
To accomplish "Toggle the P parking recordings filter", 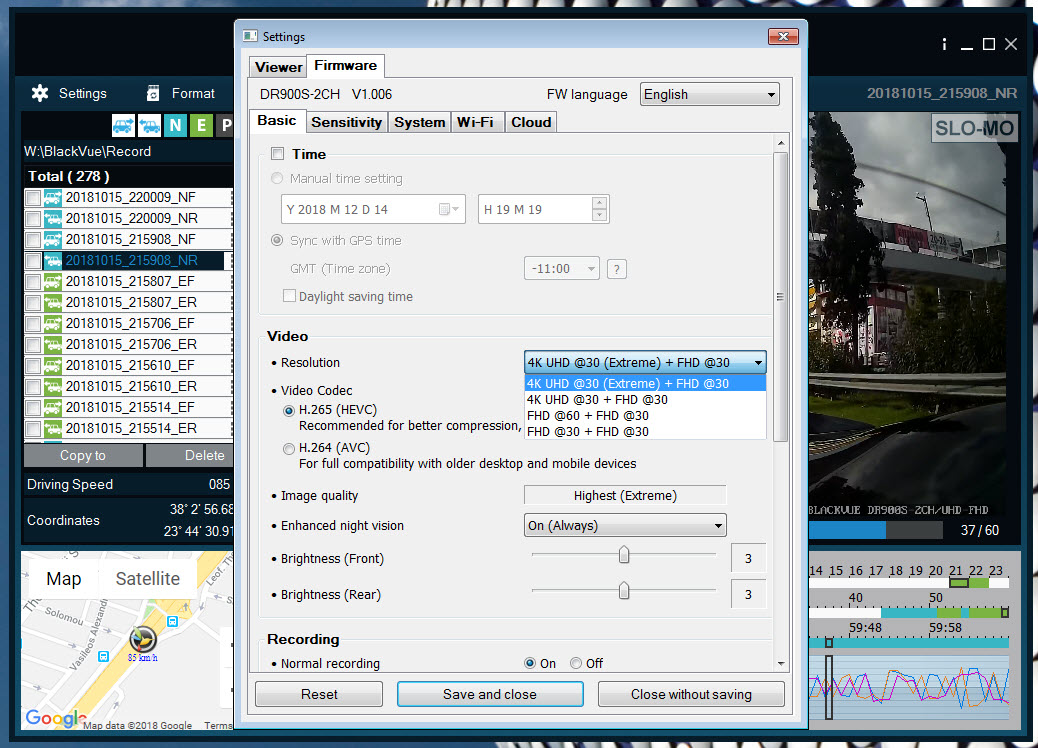I will [225, 125].
